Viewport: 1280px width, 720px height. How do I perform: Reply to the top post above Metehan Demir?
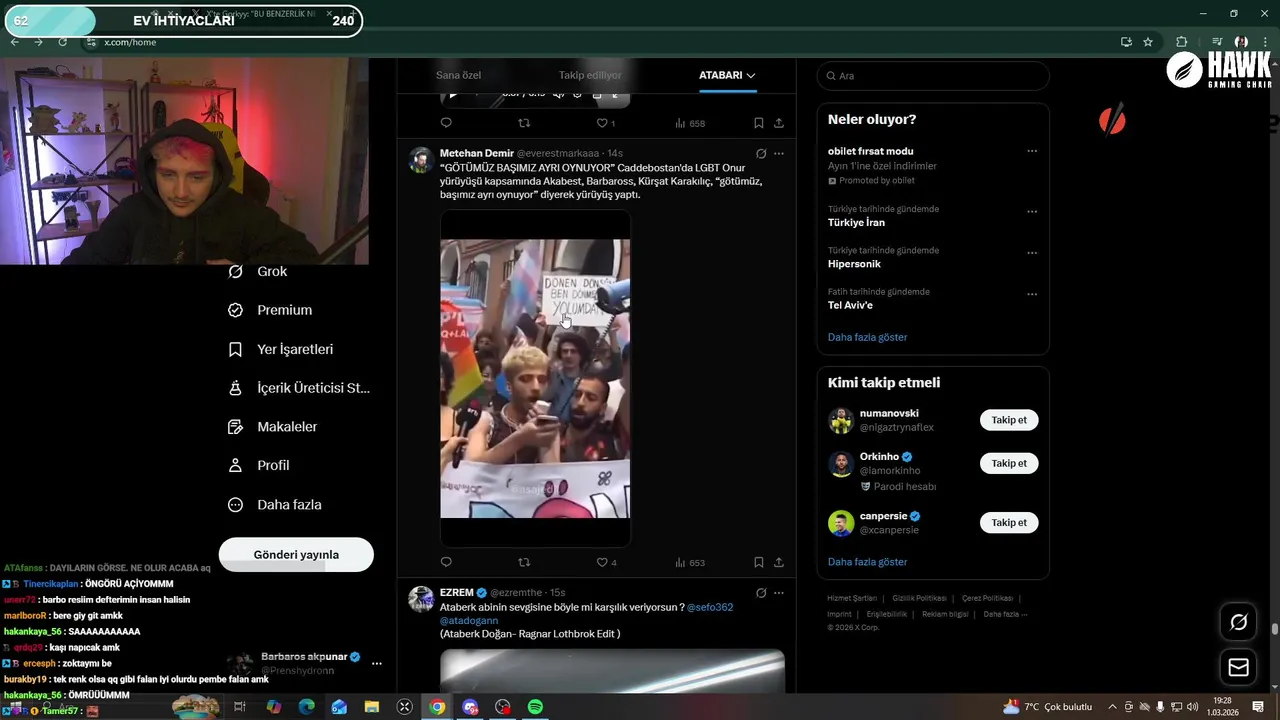tap(446, 123)
